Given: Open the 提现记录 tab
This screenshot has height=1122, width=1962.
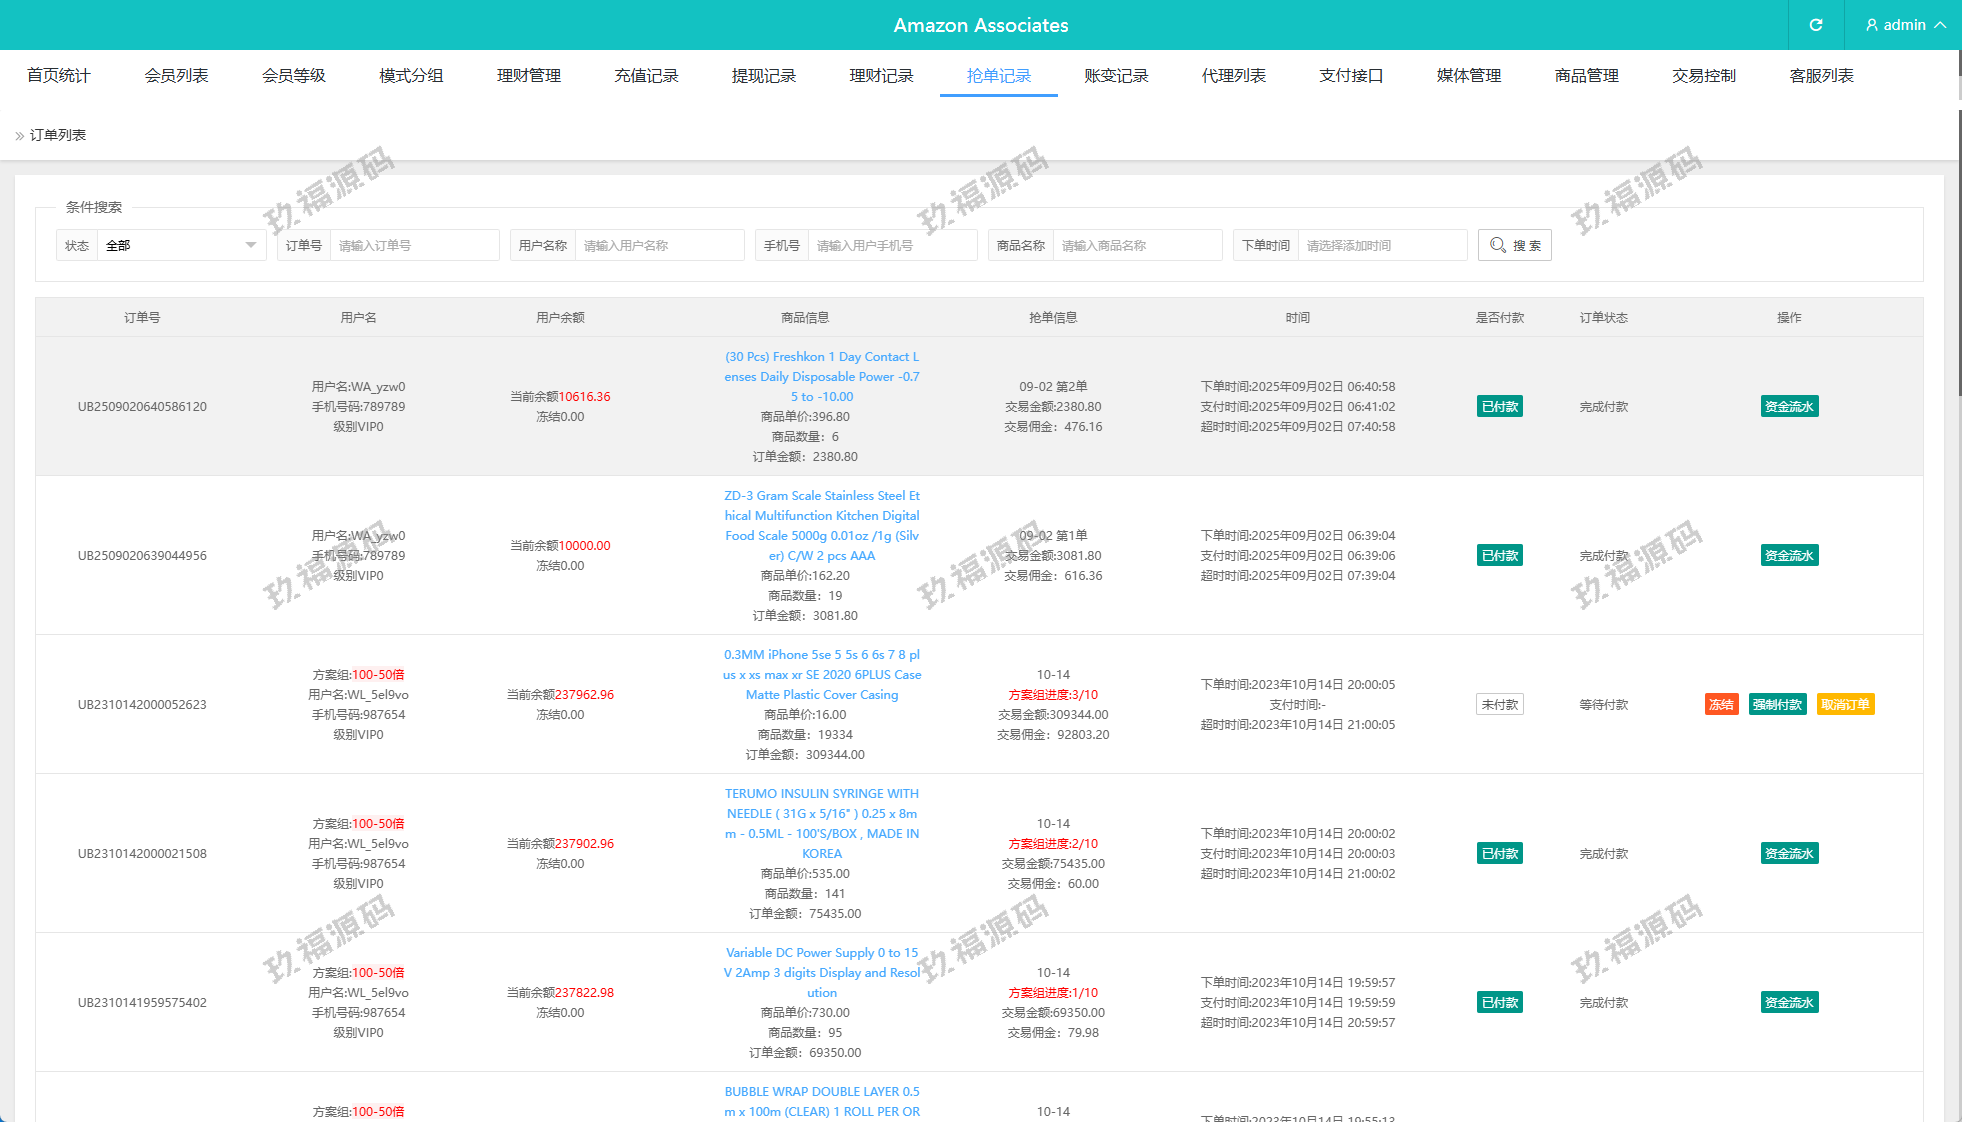Looking at the screenshot, I should [763, 76].
